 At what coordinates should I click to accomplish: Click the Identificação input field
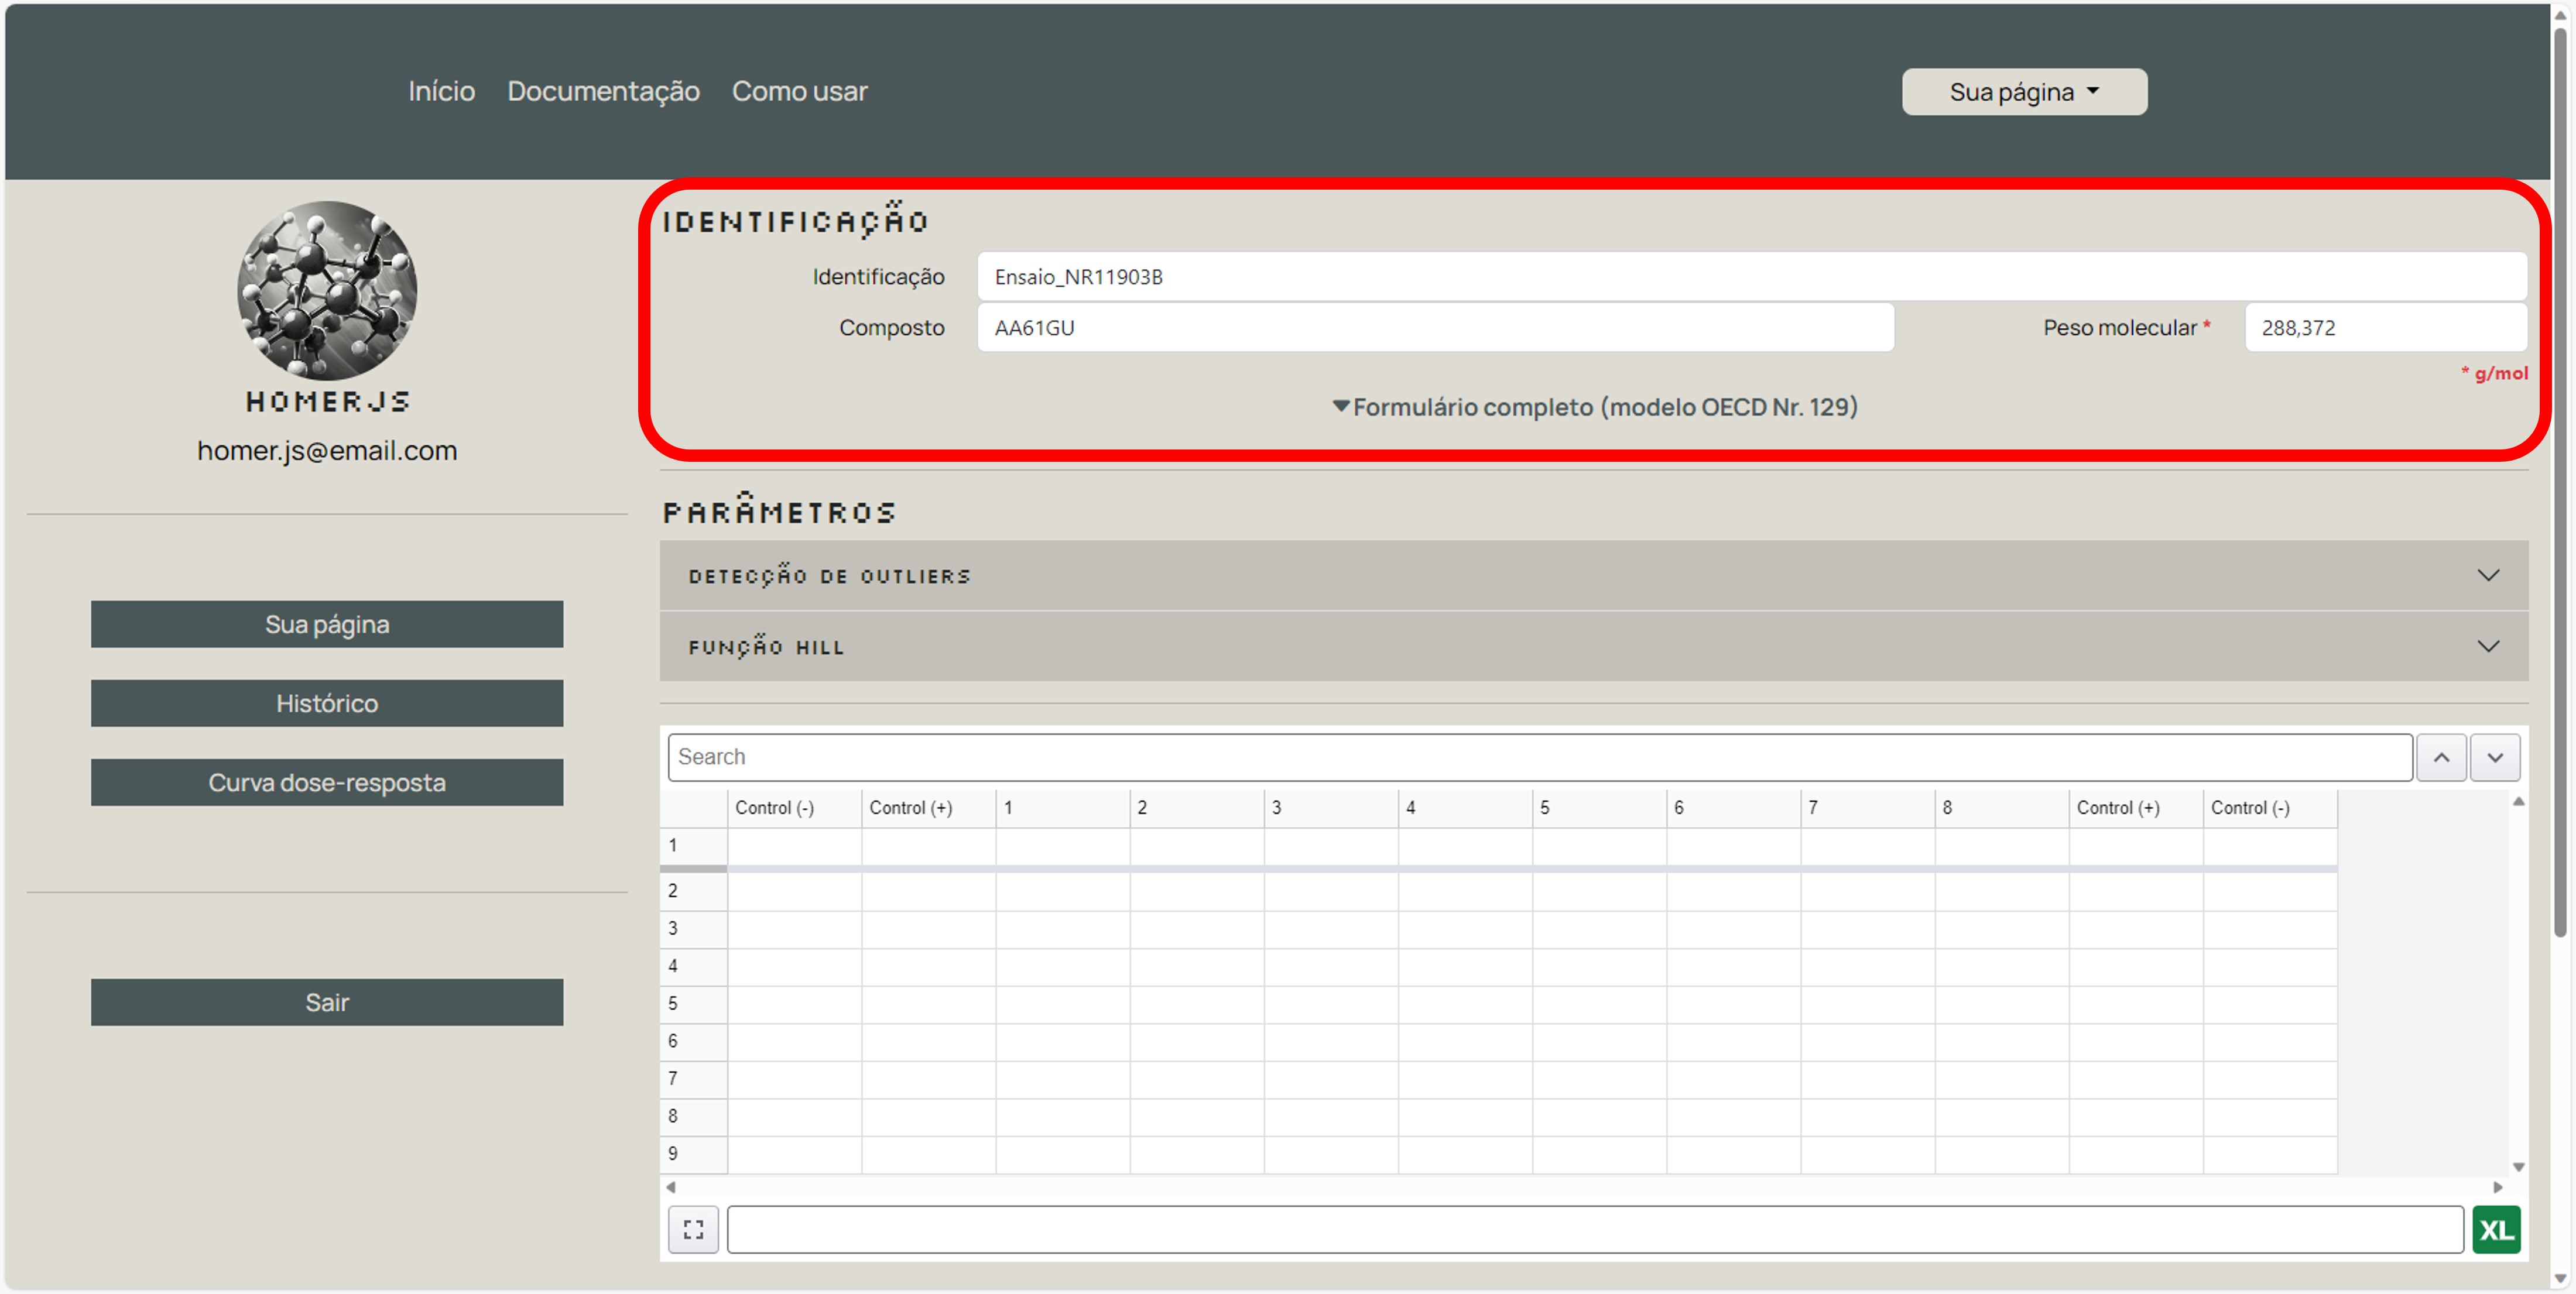point(1752,277)
